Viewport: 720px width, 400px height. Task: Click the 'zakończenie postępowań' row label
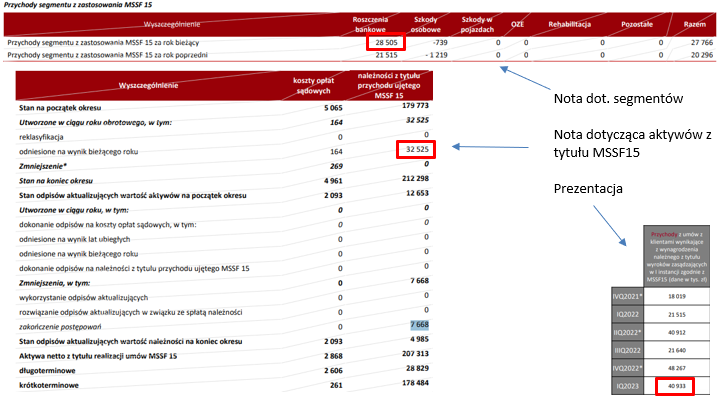click(60, 327)
